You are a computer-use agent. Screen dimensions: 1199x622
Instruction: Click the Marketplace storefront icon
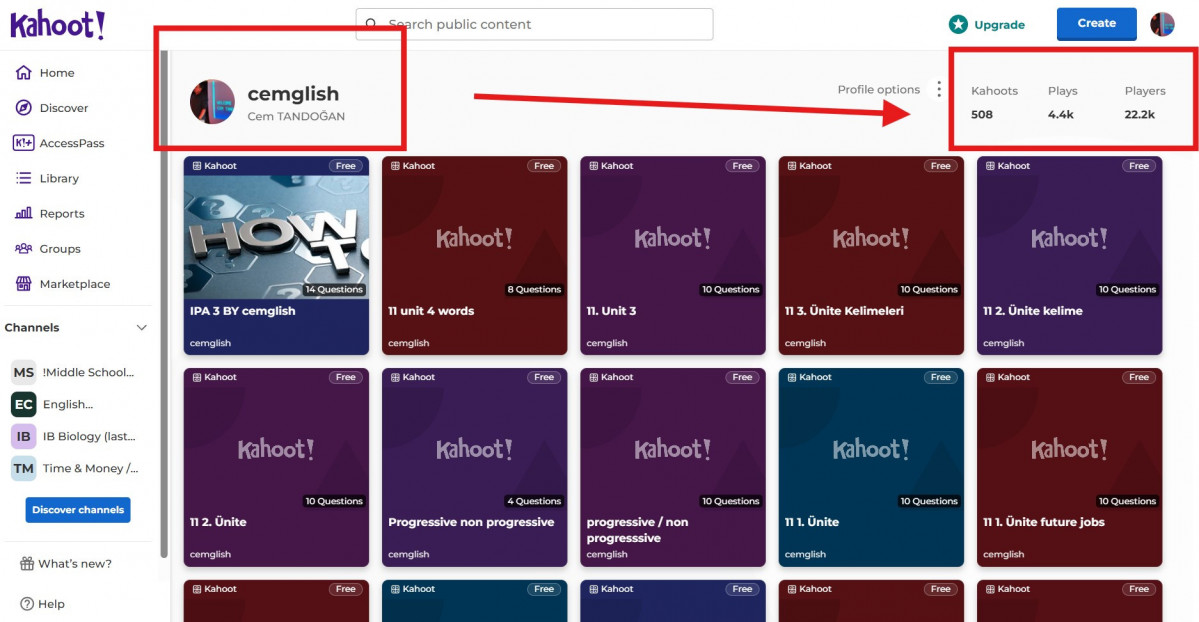[23, 284]
